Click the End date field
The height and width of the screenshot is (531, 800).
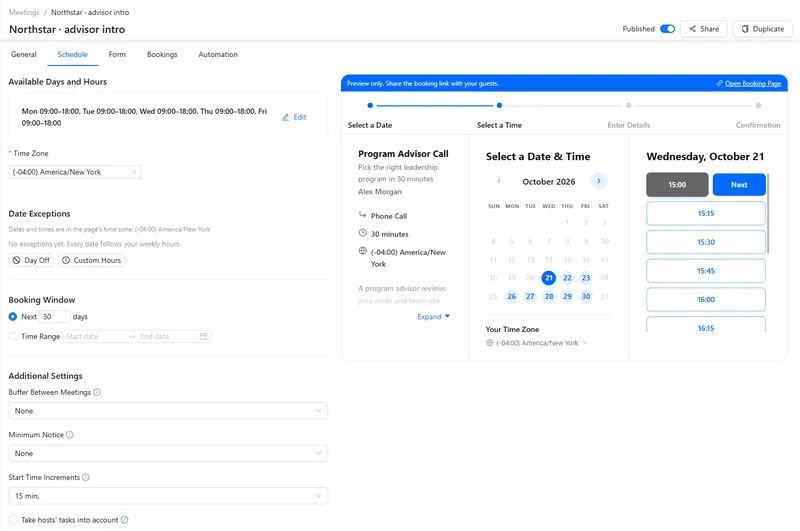point(166,336)
